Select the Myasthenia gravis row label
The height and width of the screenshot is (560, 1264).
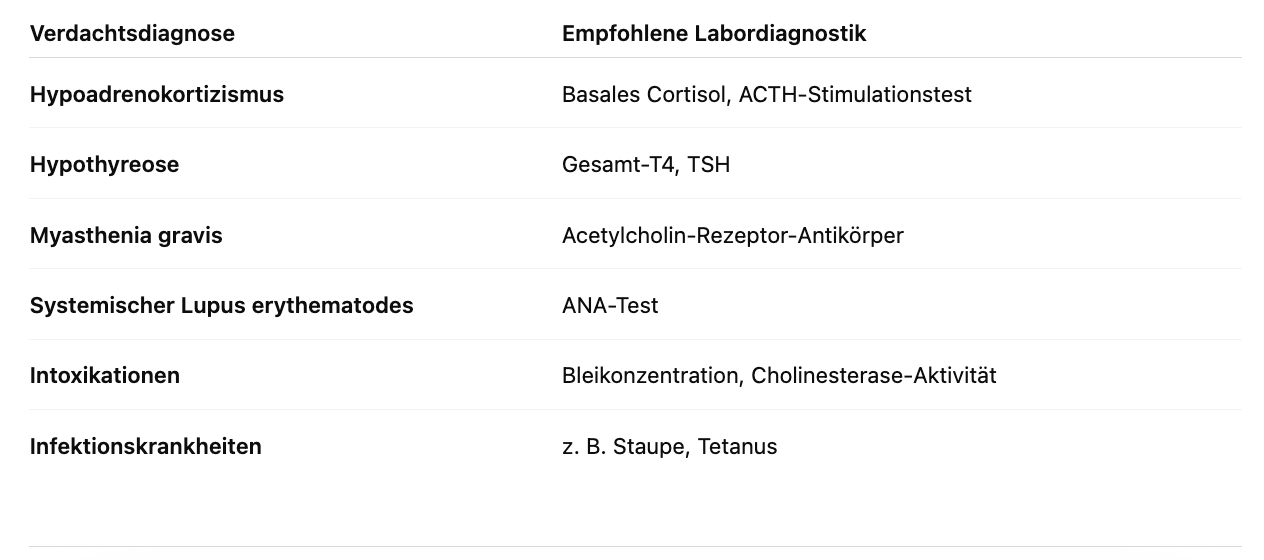point(126,236)
